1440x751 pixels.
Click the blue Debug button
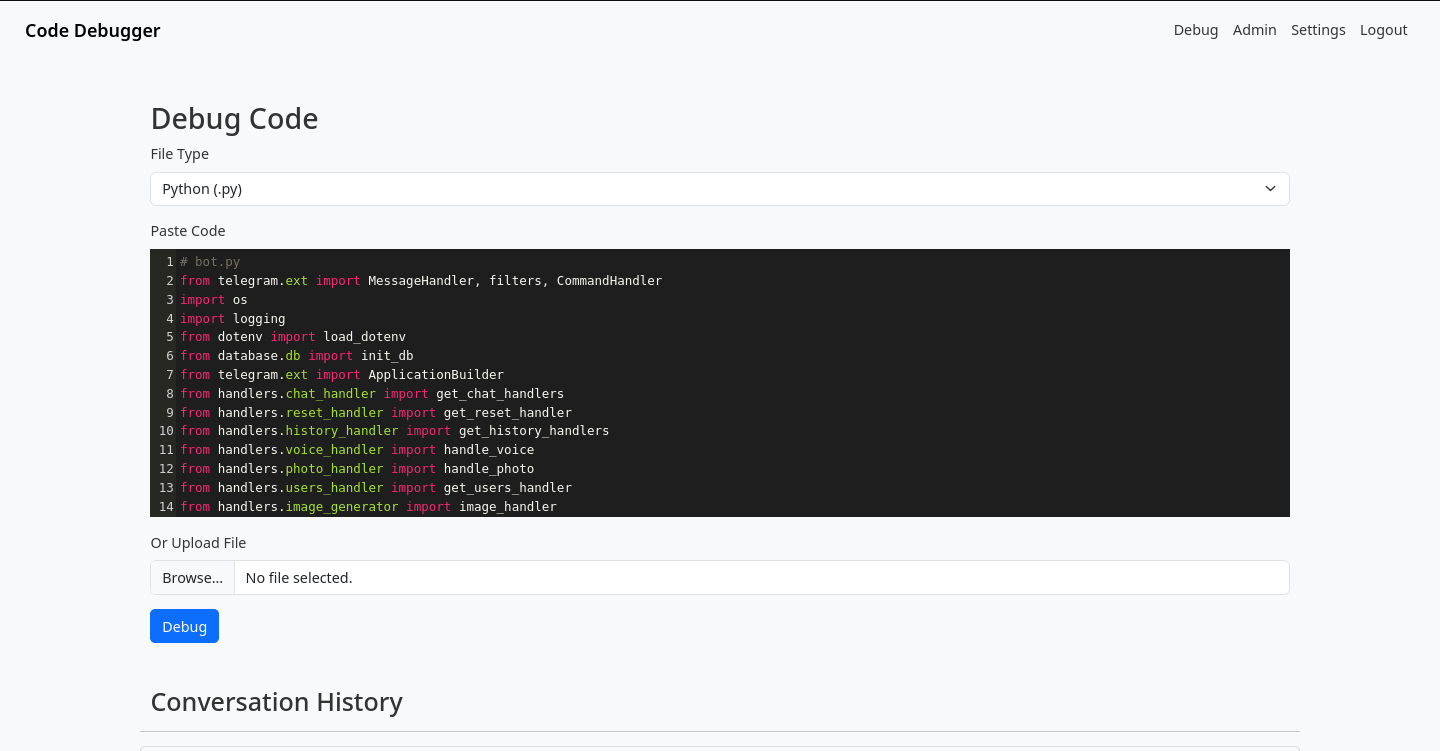[184, 626]
